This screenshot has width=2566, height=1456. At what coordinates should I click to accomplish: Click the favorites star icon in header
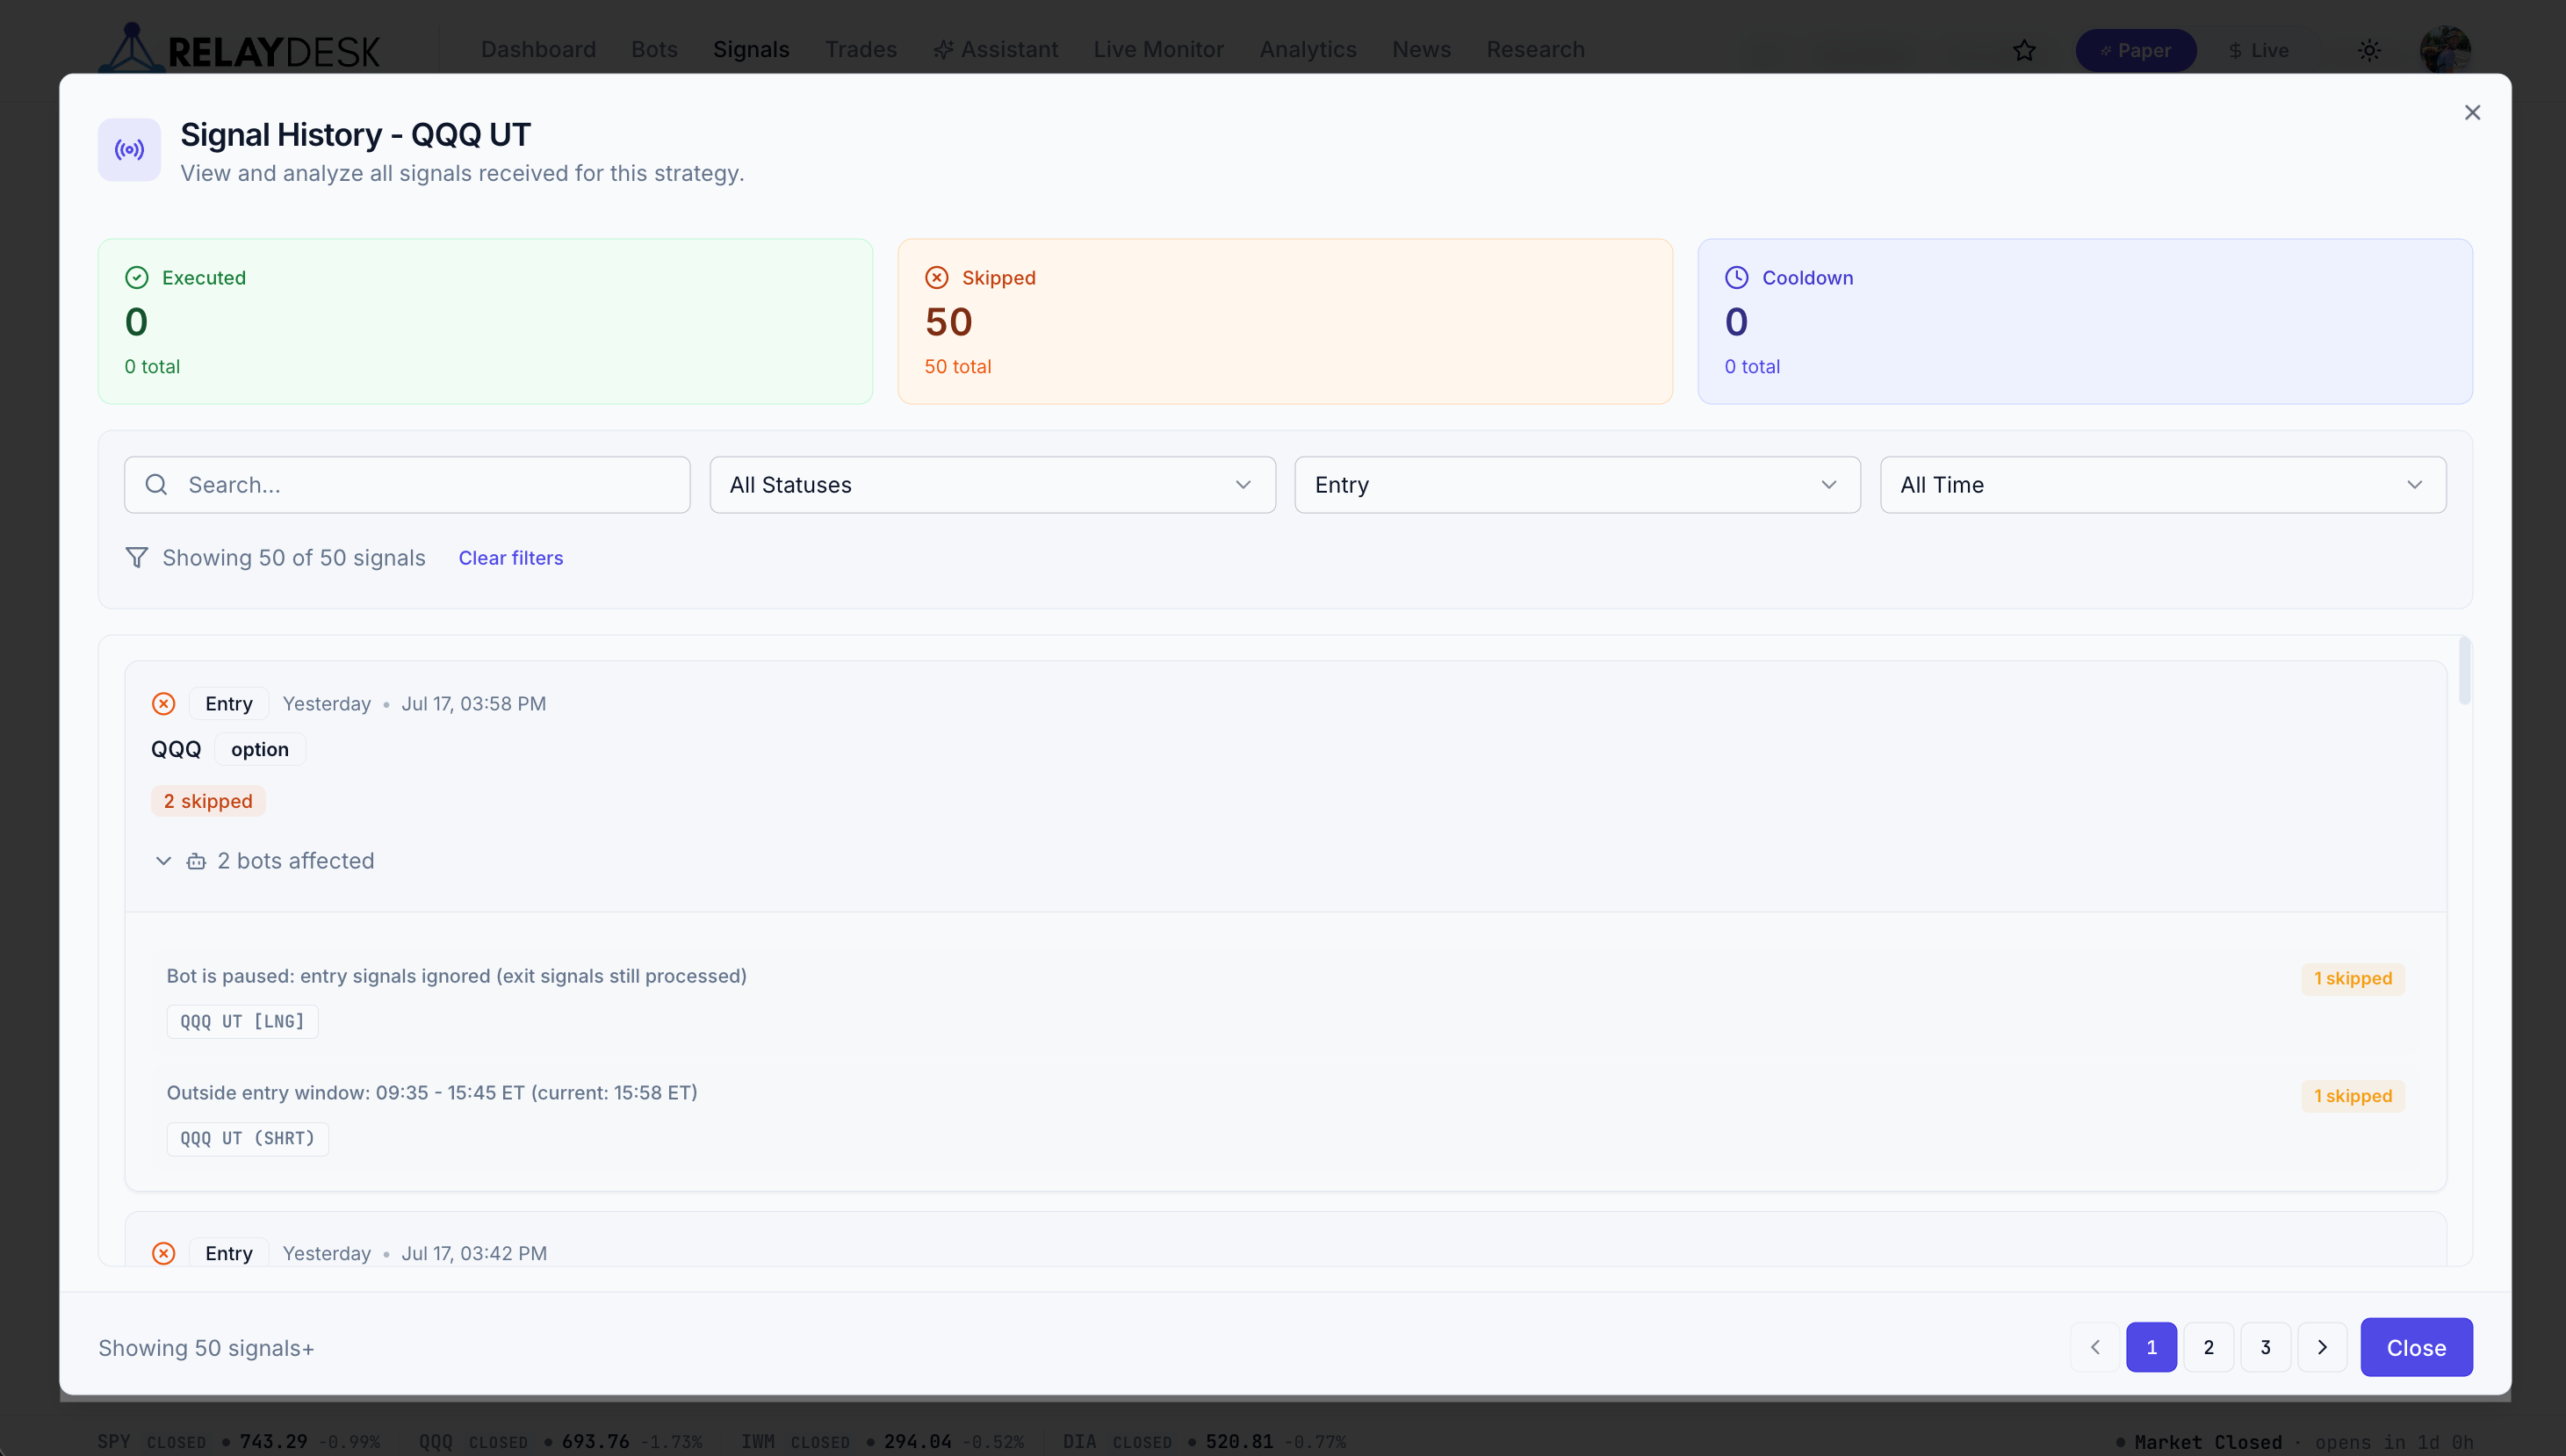coord(2024,50)
